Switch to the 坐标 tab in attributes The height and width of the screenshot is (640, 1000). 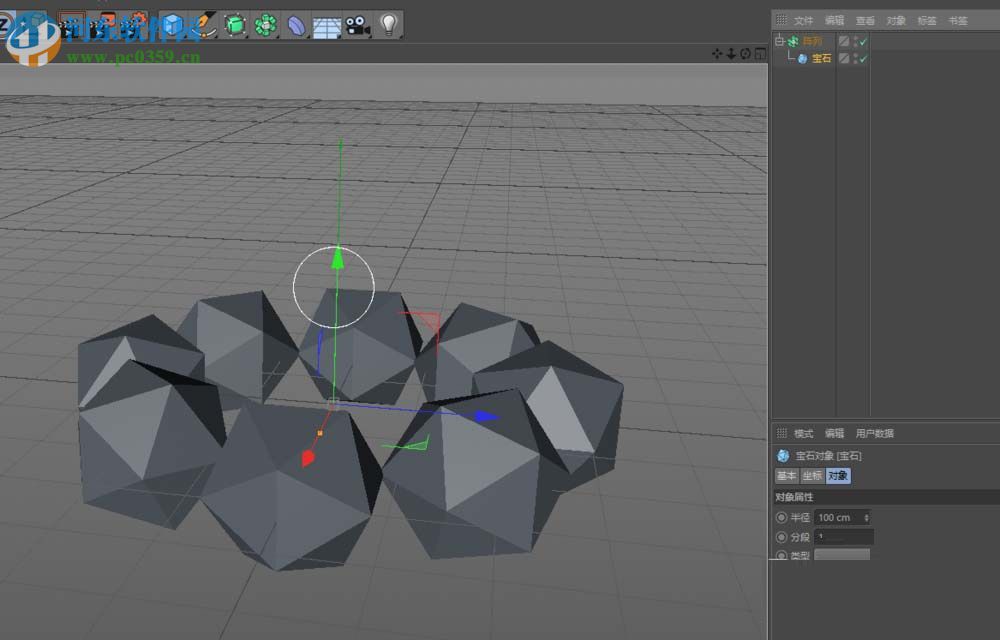click(x=810, y=476)
